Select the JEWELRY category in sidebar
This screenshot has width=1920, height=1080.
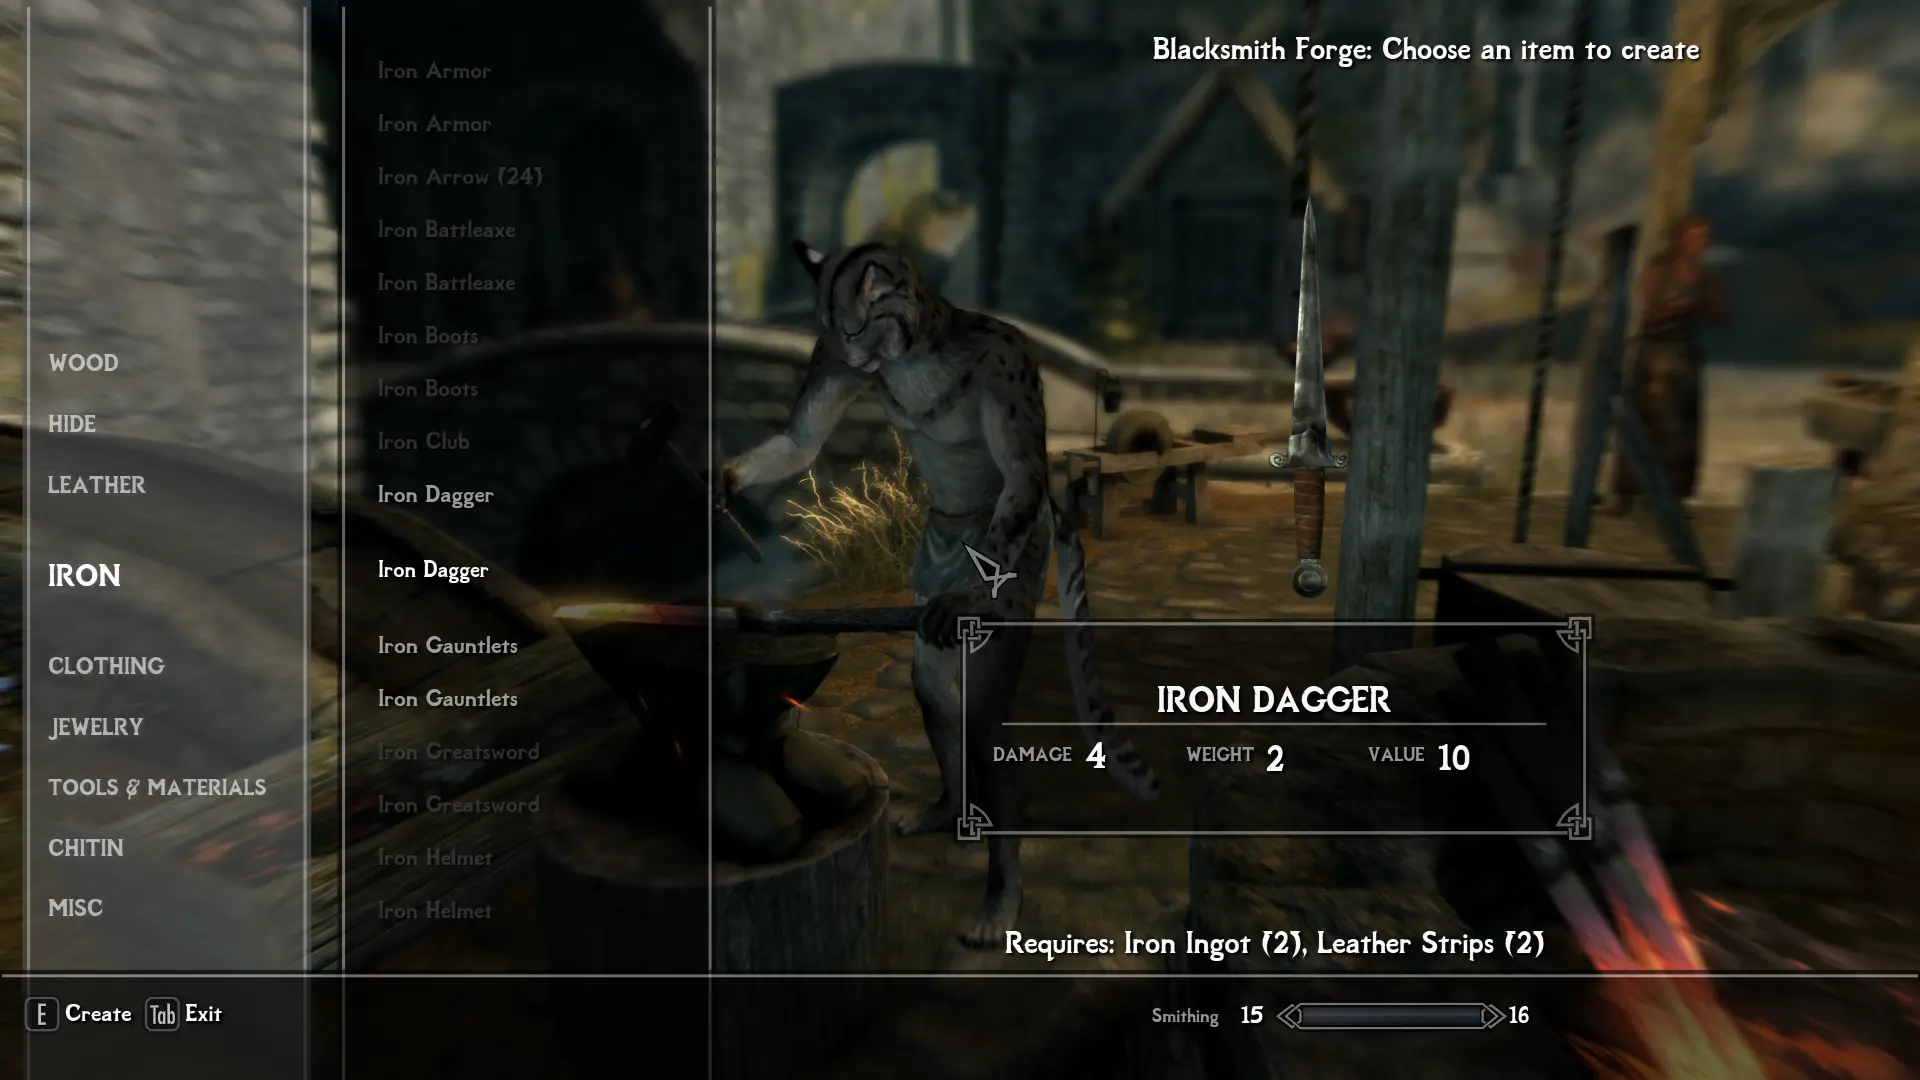(x=96, y=727)
